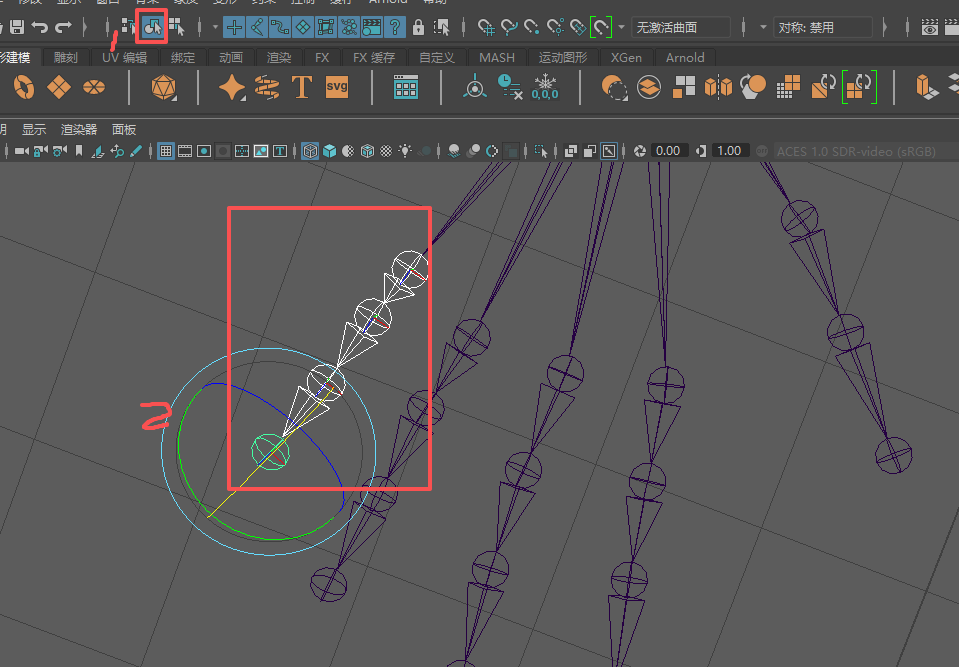Open the render view clapperboard-eye icon
The width and height of the screenshot is (959, 667).
[930, 27]
